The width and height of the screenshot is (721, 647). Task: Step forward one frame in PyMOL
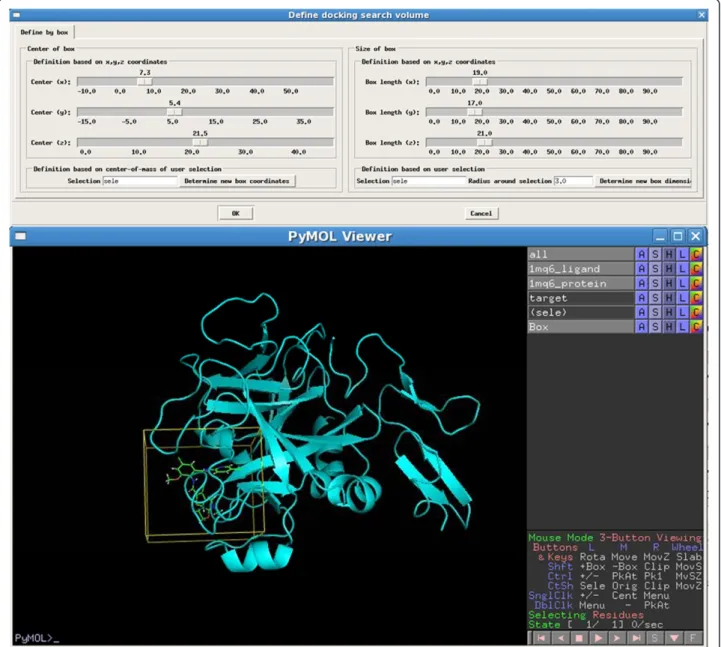617,638
